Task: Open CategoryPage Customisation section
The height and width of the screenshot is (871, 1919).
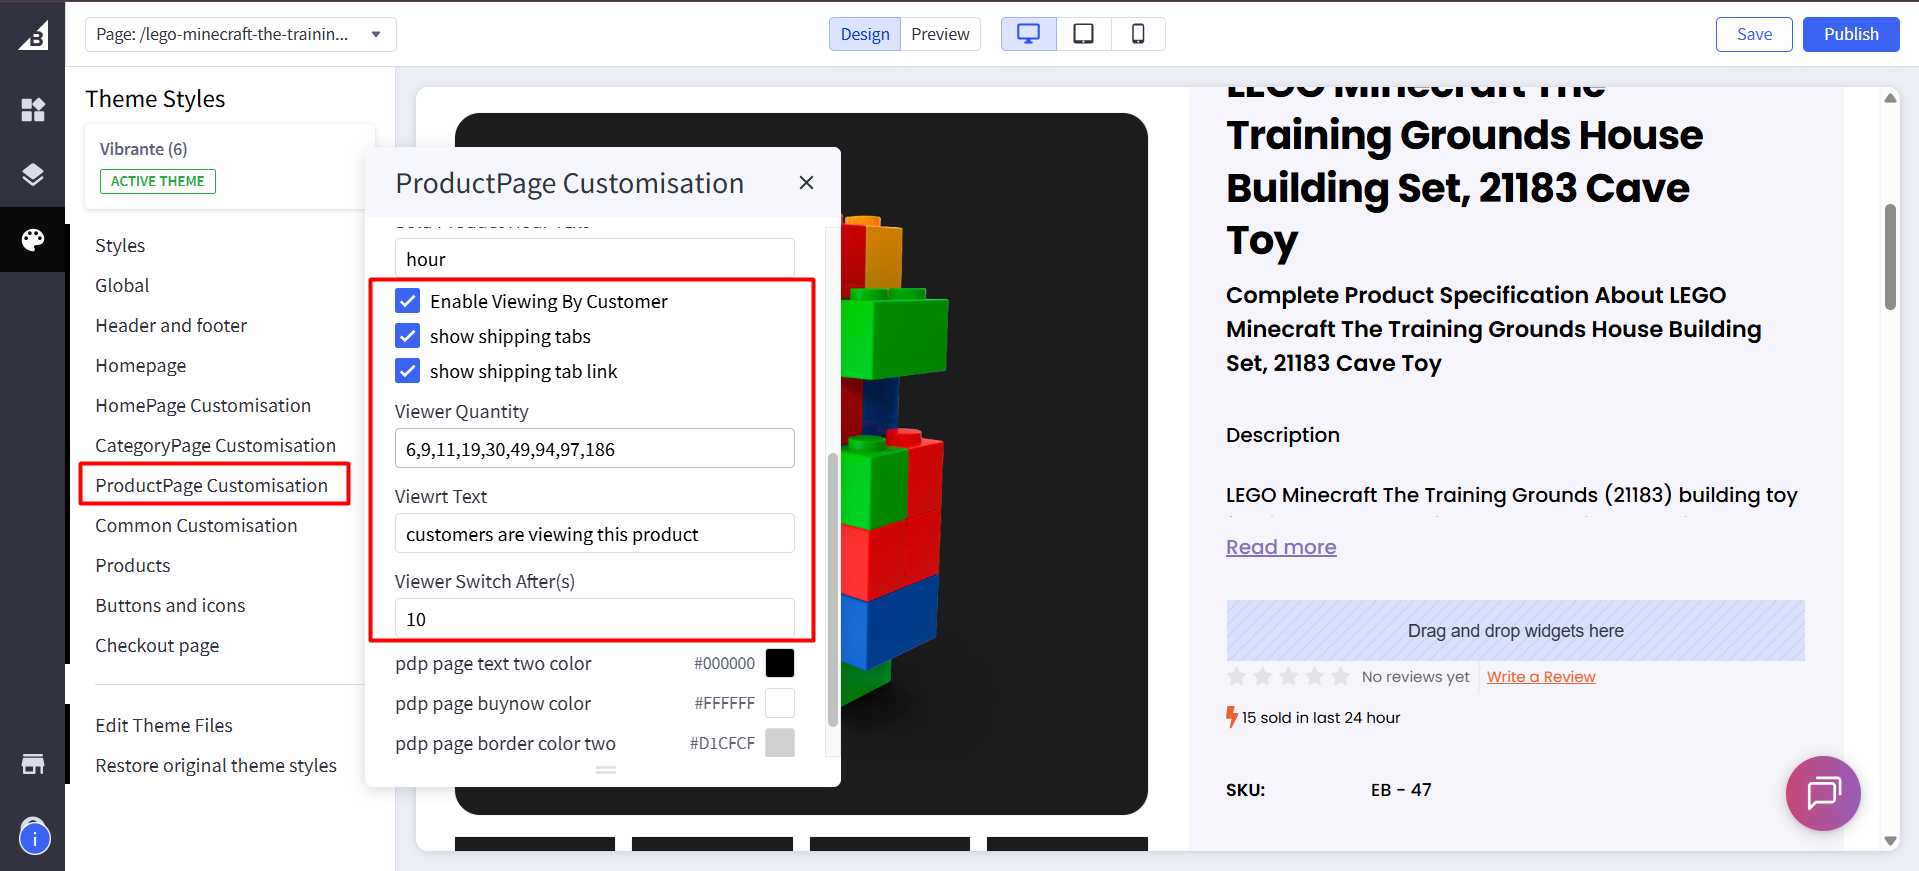Action: pos(215,445)
